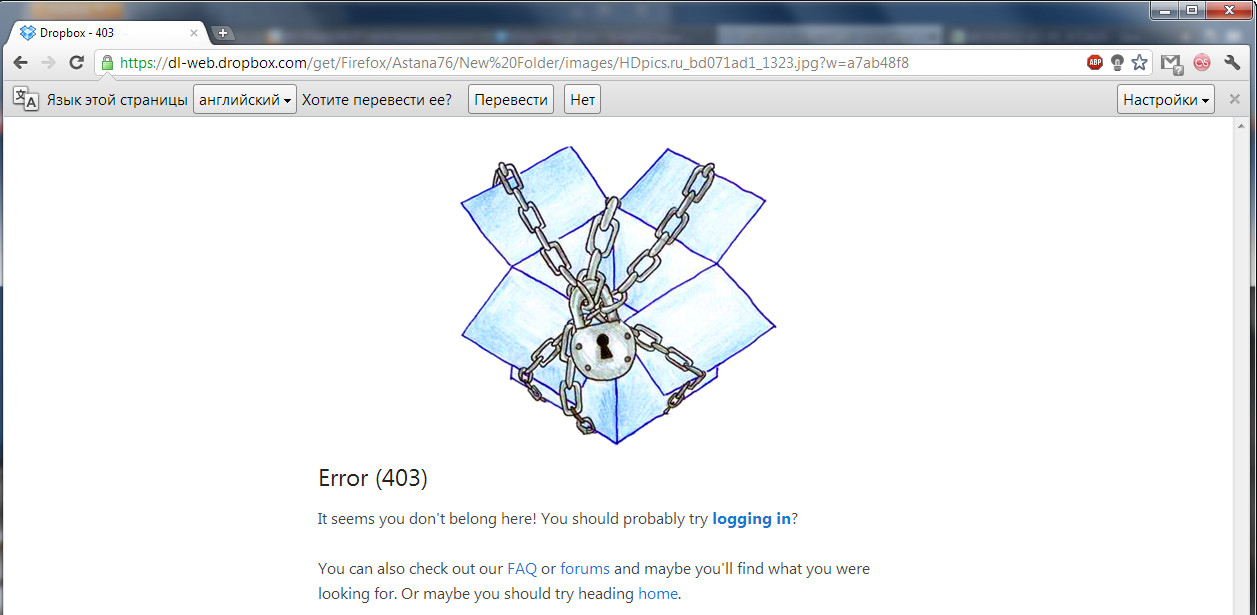Open the forums link
Viewport: 1257px width, 615px height.
click(585, 568)
